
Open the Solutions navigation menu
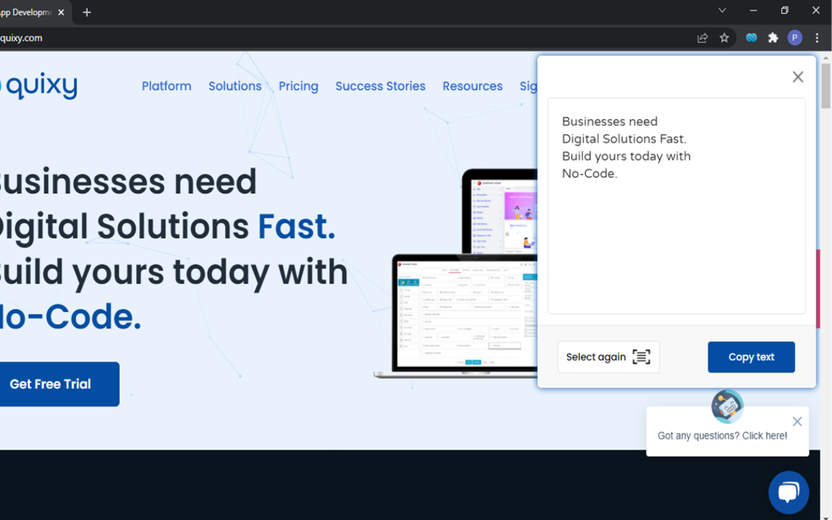point(235,86)
